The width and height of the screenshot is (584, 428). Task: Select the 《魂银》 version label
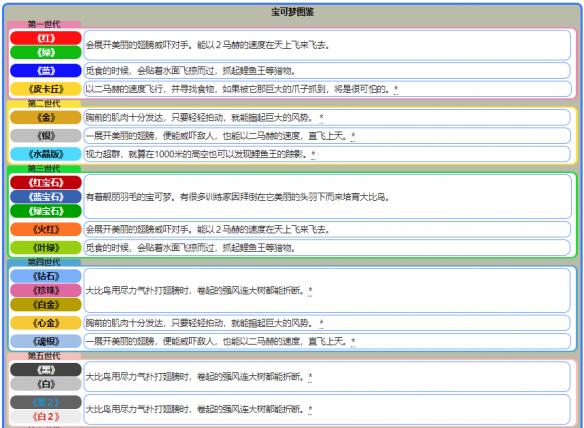tap(46, 341)
